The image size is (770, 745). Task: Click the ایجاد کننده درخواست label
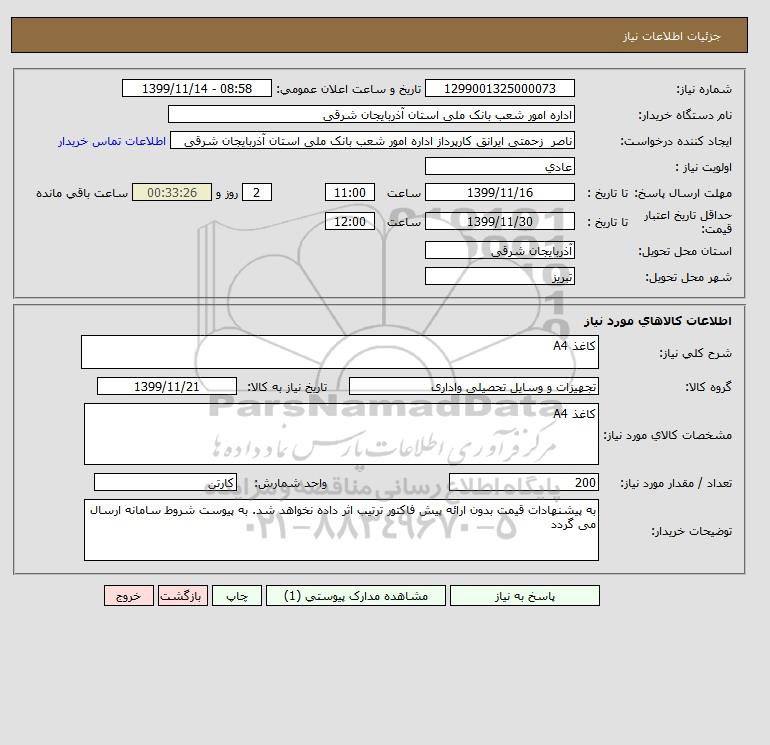[x=676, y=141]
